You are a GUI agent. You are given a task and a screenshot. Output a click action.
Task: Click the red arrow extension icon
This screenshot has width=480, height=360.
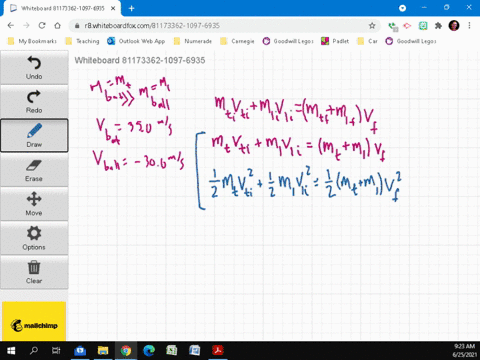coord(407,26)
